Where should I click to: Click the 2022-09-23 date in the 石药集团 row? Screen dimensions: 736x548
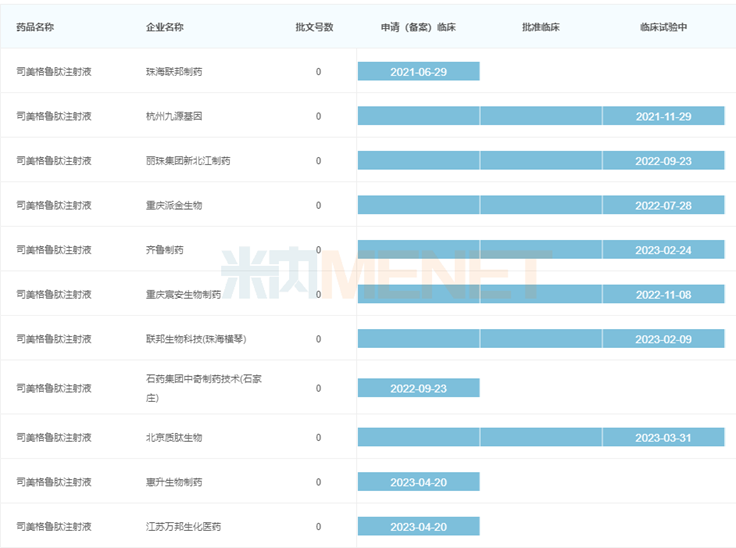point(419,388)
